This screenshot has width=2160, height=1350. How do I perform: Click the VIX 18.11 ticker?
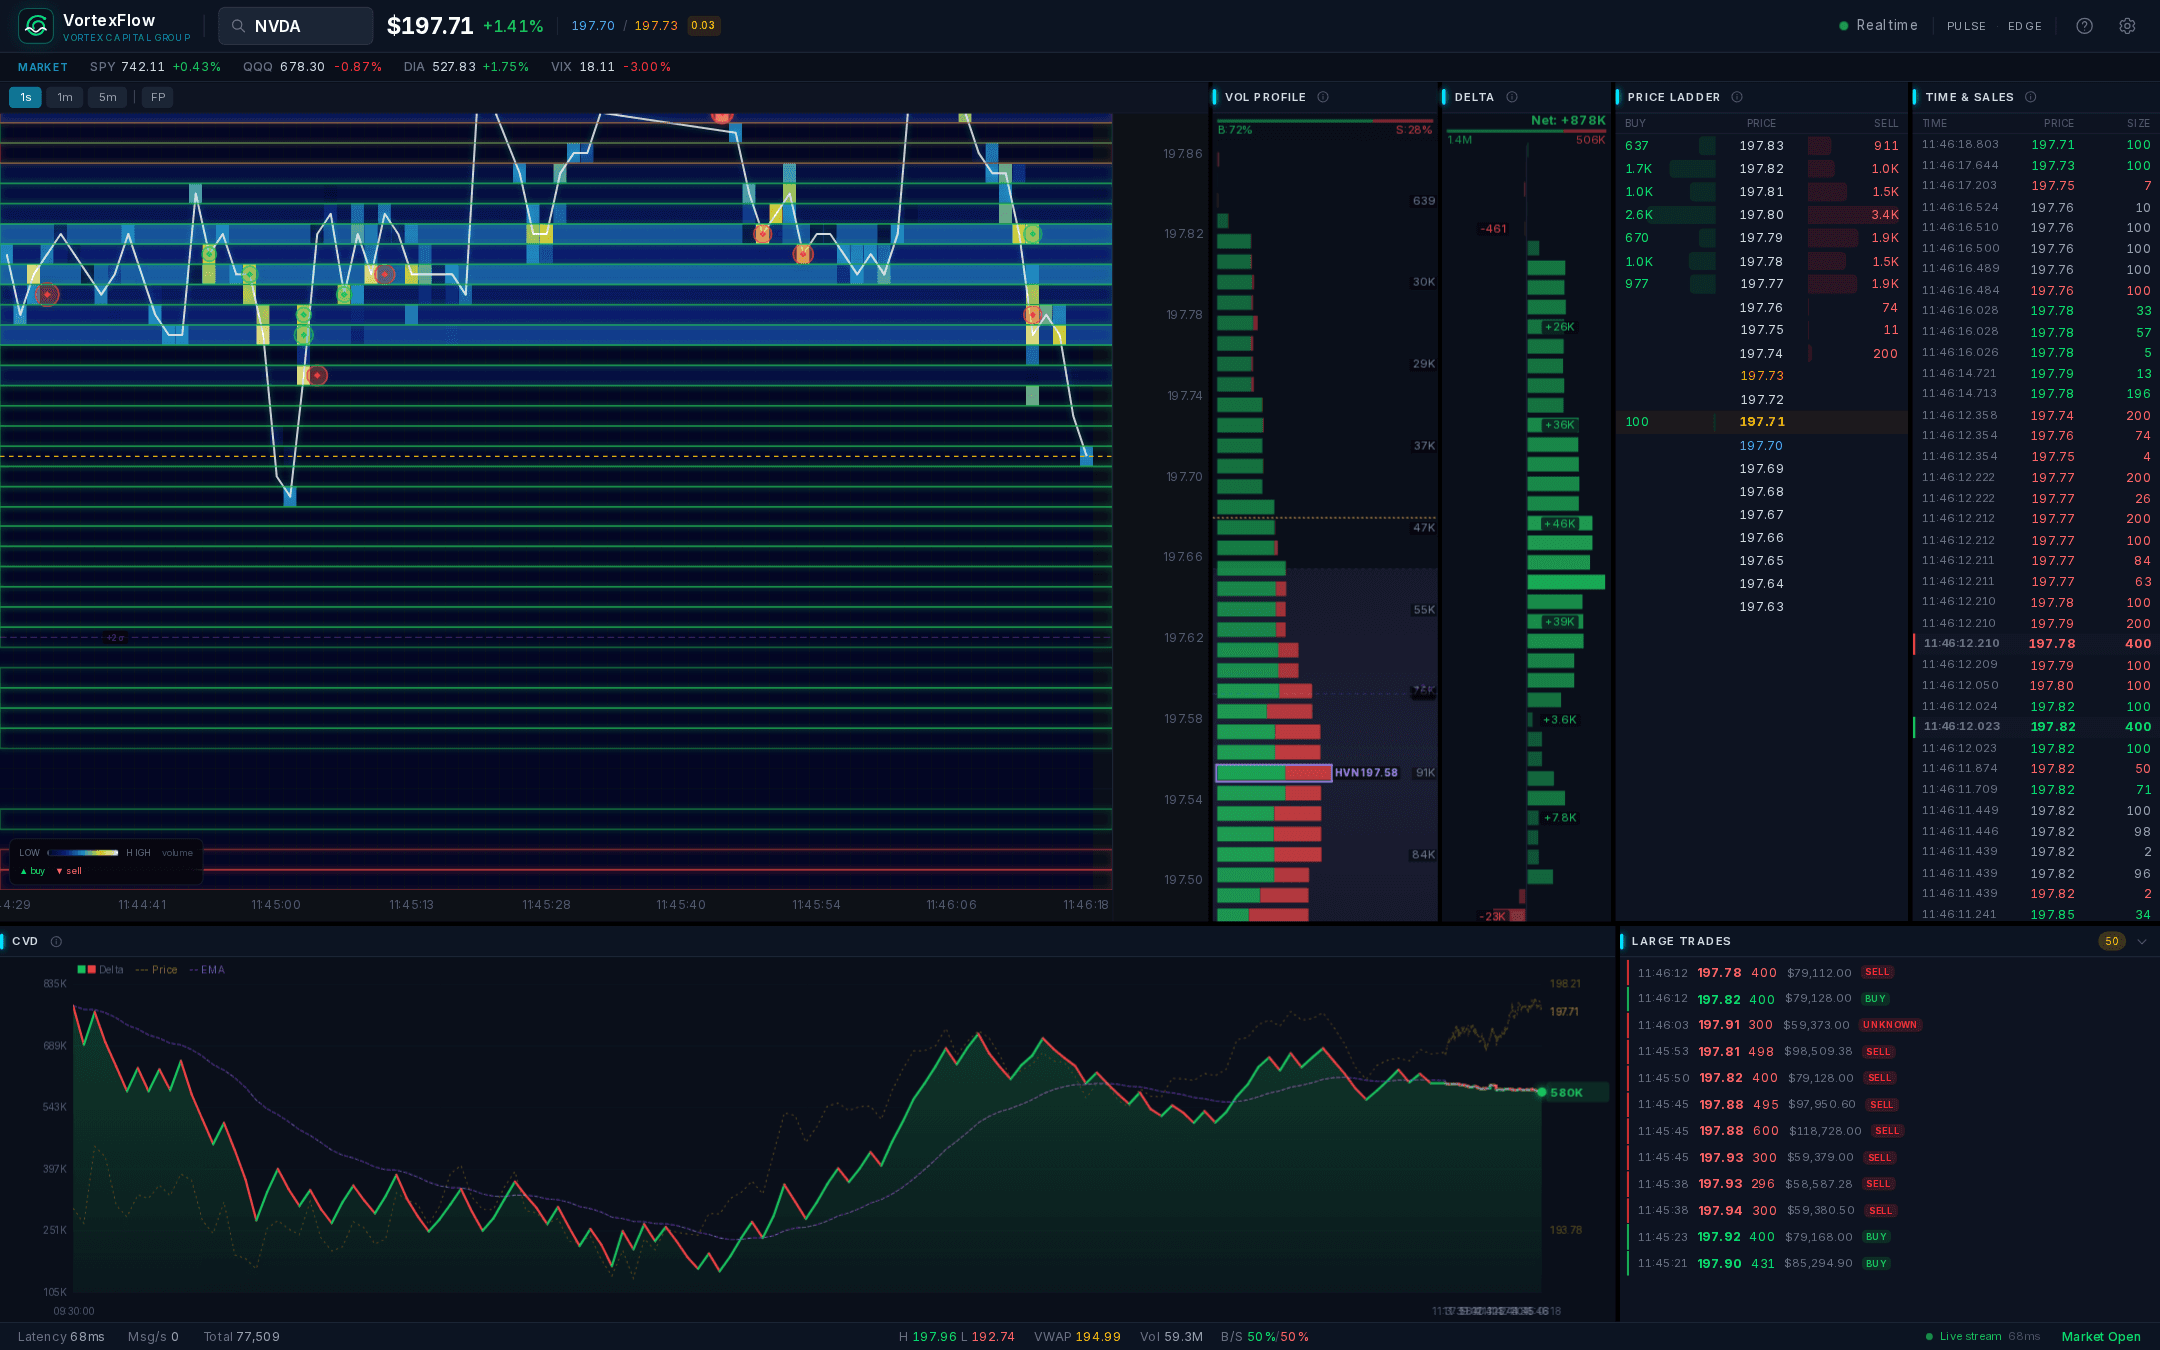(610, 67)
